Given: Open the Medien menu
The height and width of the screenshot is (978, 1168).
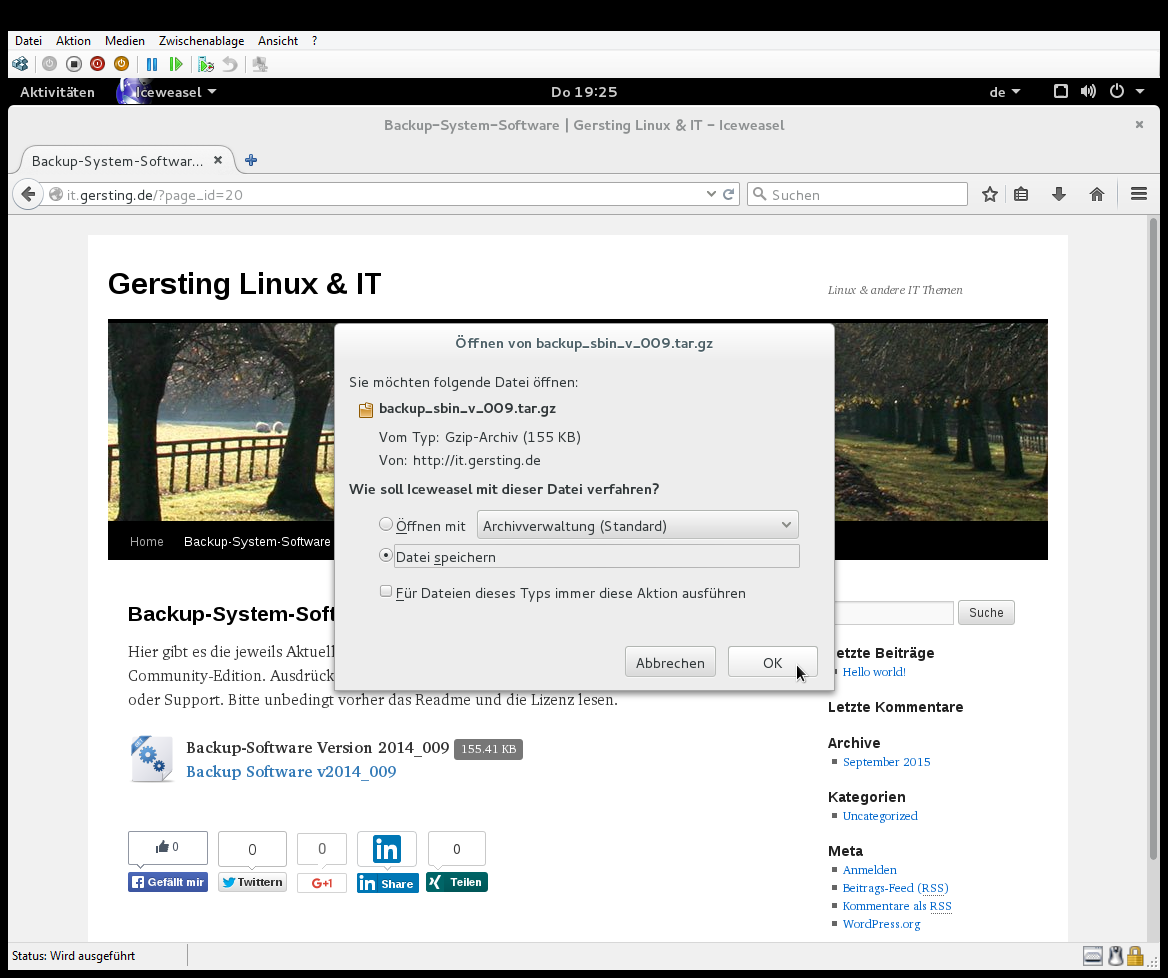Looking at the screenshot, I should point(124,41).
